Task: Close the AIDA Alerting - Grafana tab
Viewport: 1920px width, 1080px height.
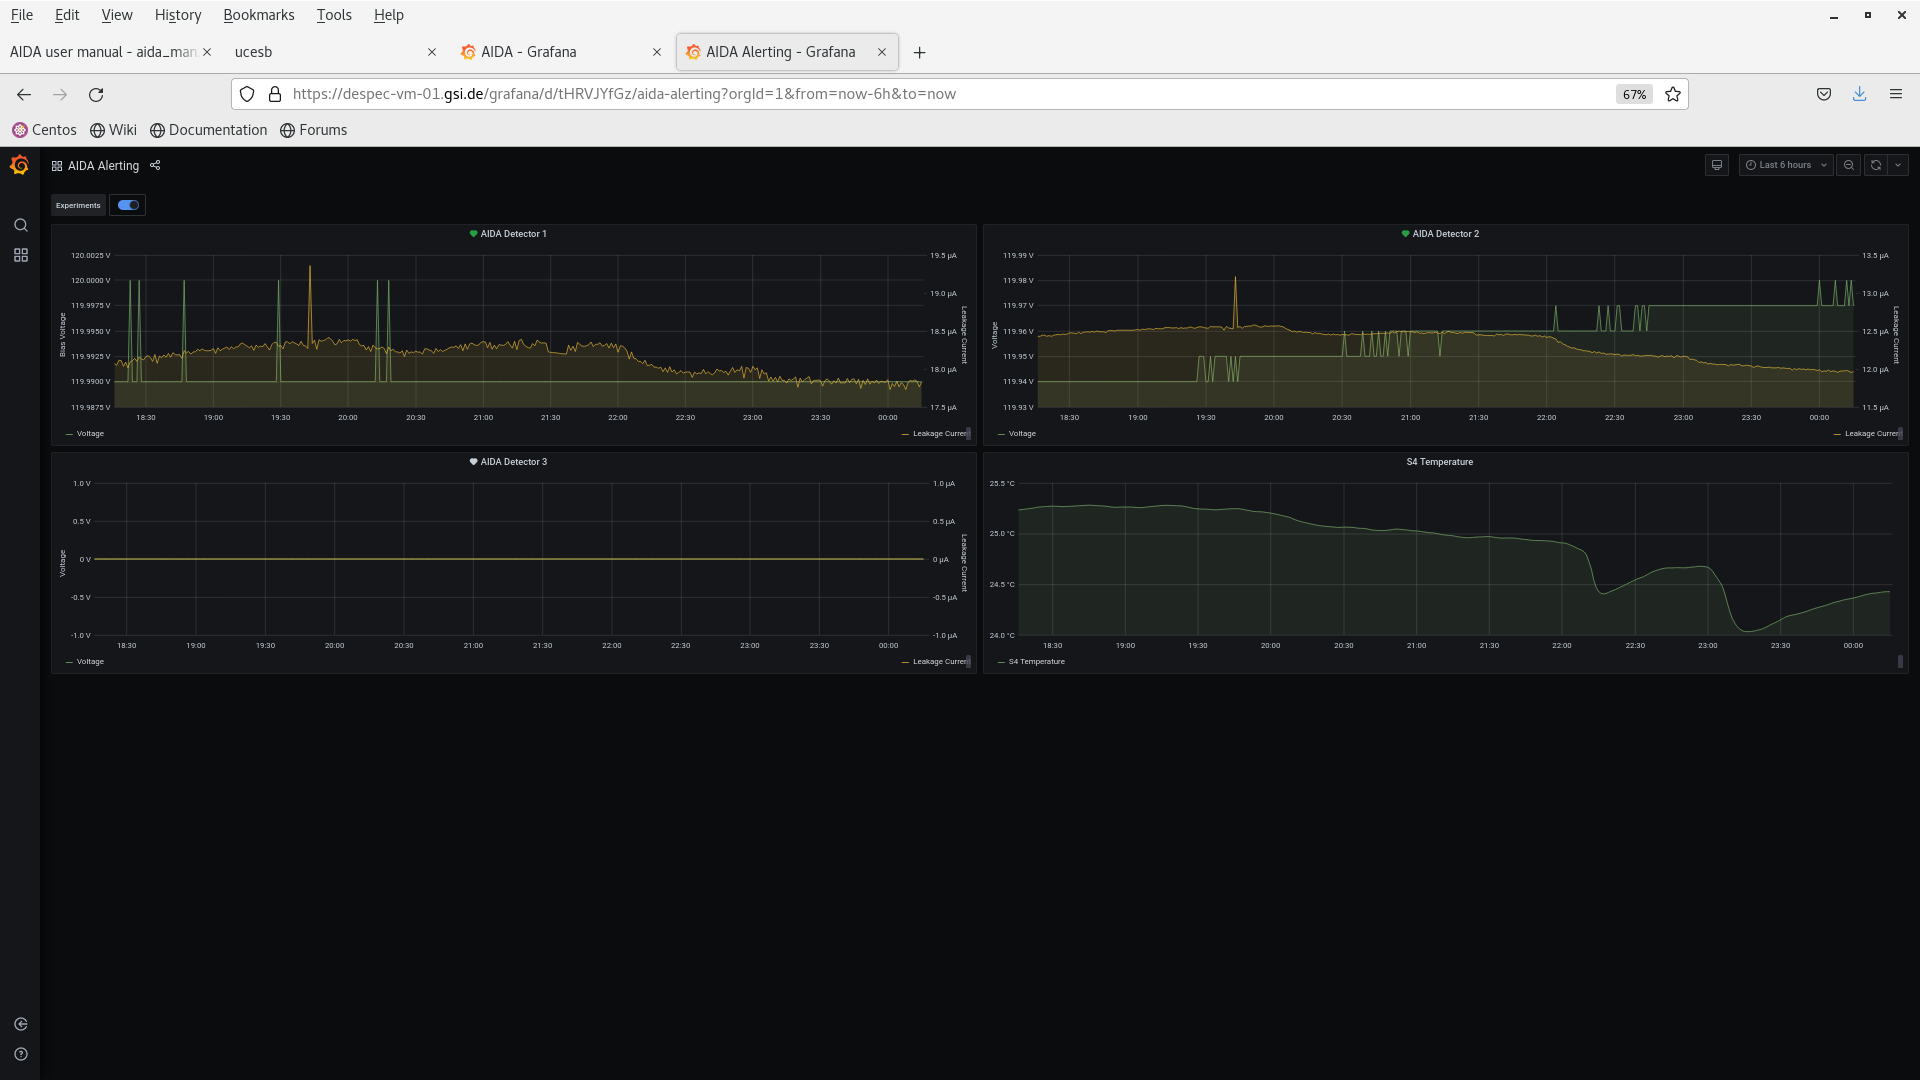Action: click(882, 52)
